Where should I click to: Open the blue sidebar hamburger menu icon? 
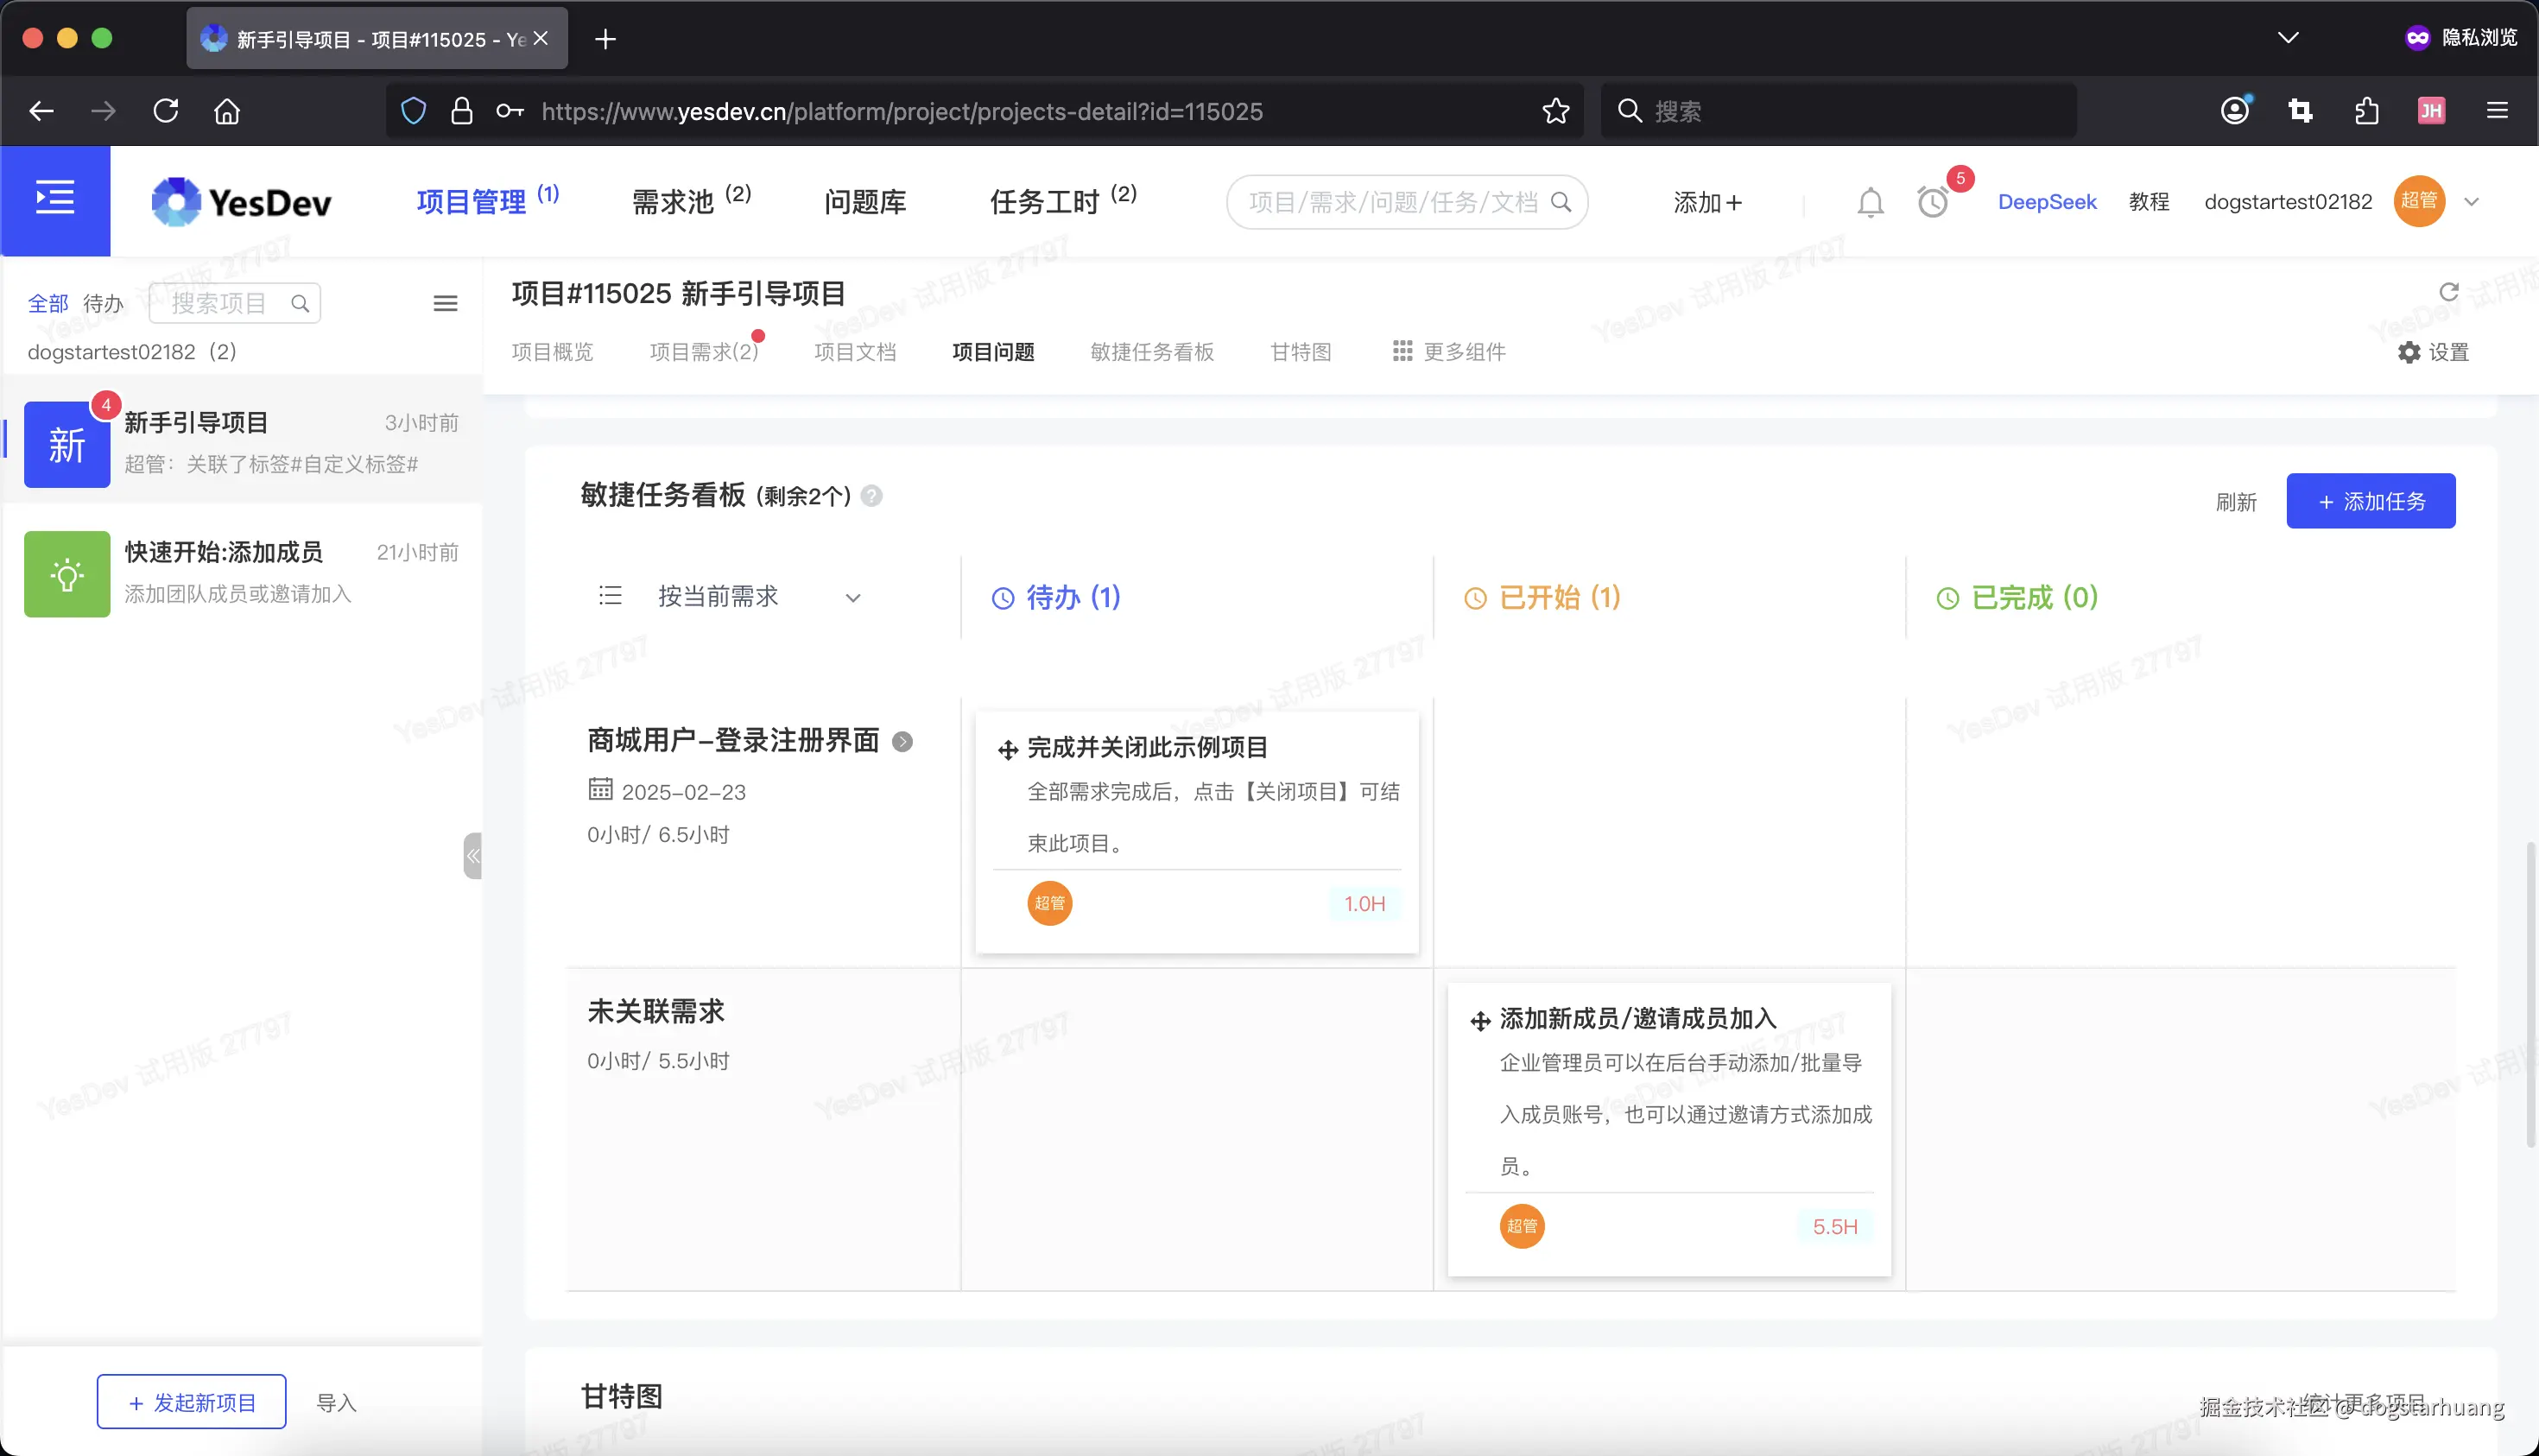55,198
